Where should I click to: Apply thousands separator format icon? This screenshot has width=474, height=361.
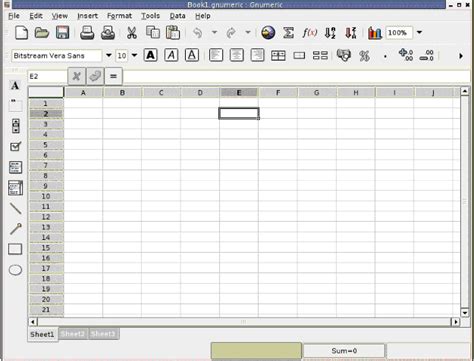pos(385,56)
